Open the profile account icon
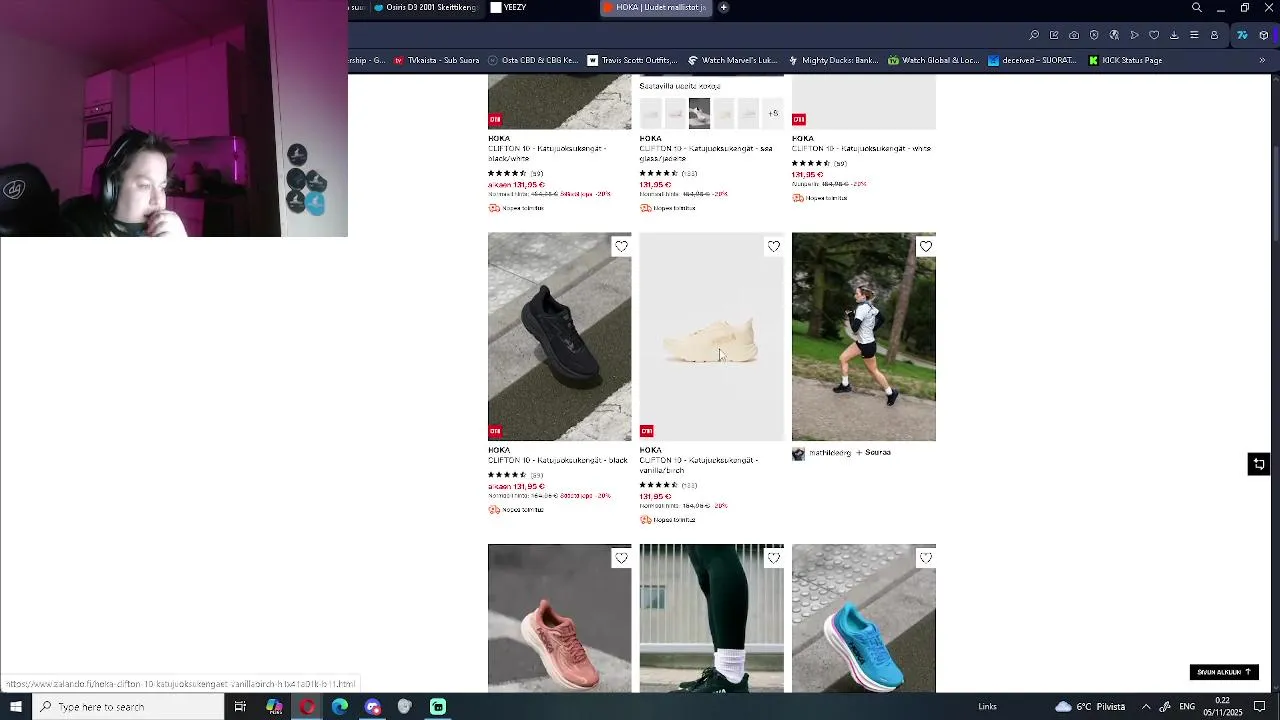Viewport: 1280px width, 720px height. point(1214,35)
